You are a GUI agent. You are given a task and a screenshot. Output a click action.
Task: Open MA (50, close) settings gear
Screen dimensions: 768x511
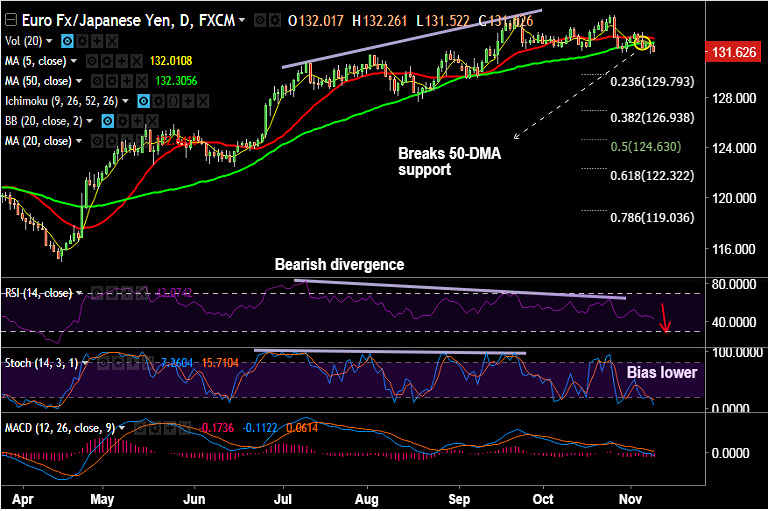(x=112, y=81)
